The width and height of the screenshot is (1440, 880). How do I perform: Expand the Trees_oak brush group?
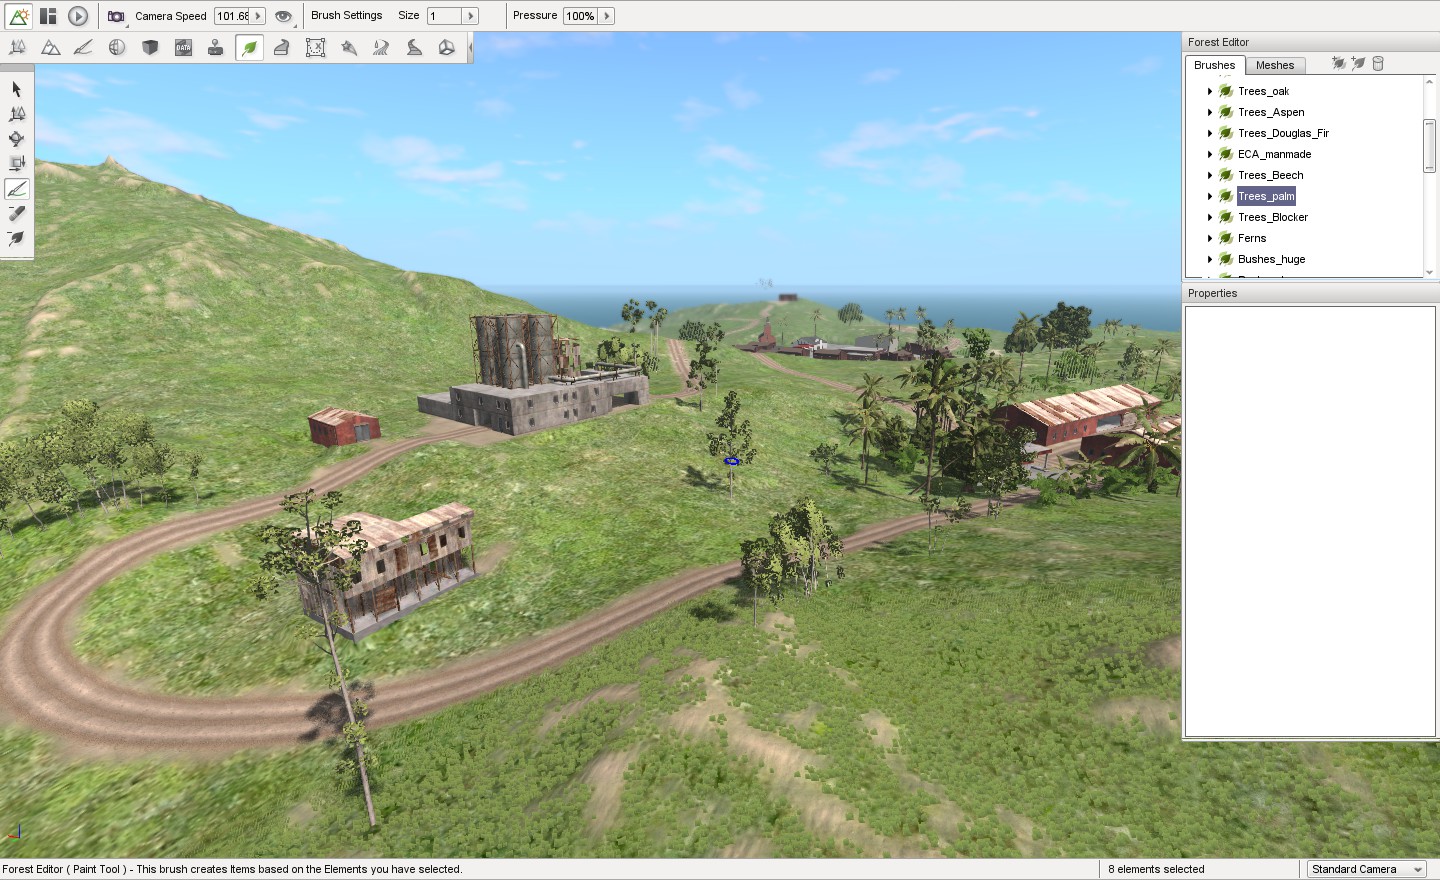pos(1210,91)
